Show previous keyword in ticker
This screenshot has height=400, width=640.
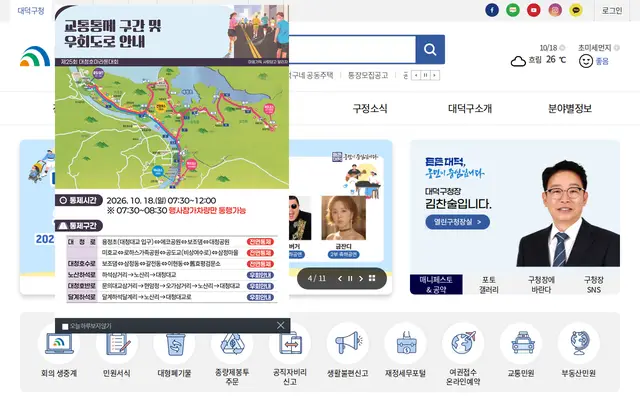coord(416,75)
